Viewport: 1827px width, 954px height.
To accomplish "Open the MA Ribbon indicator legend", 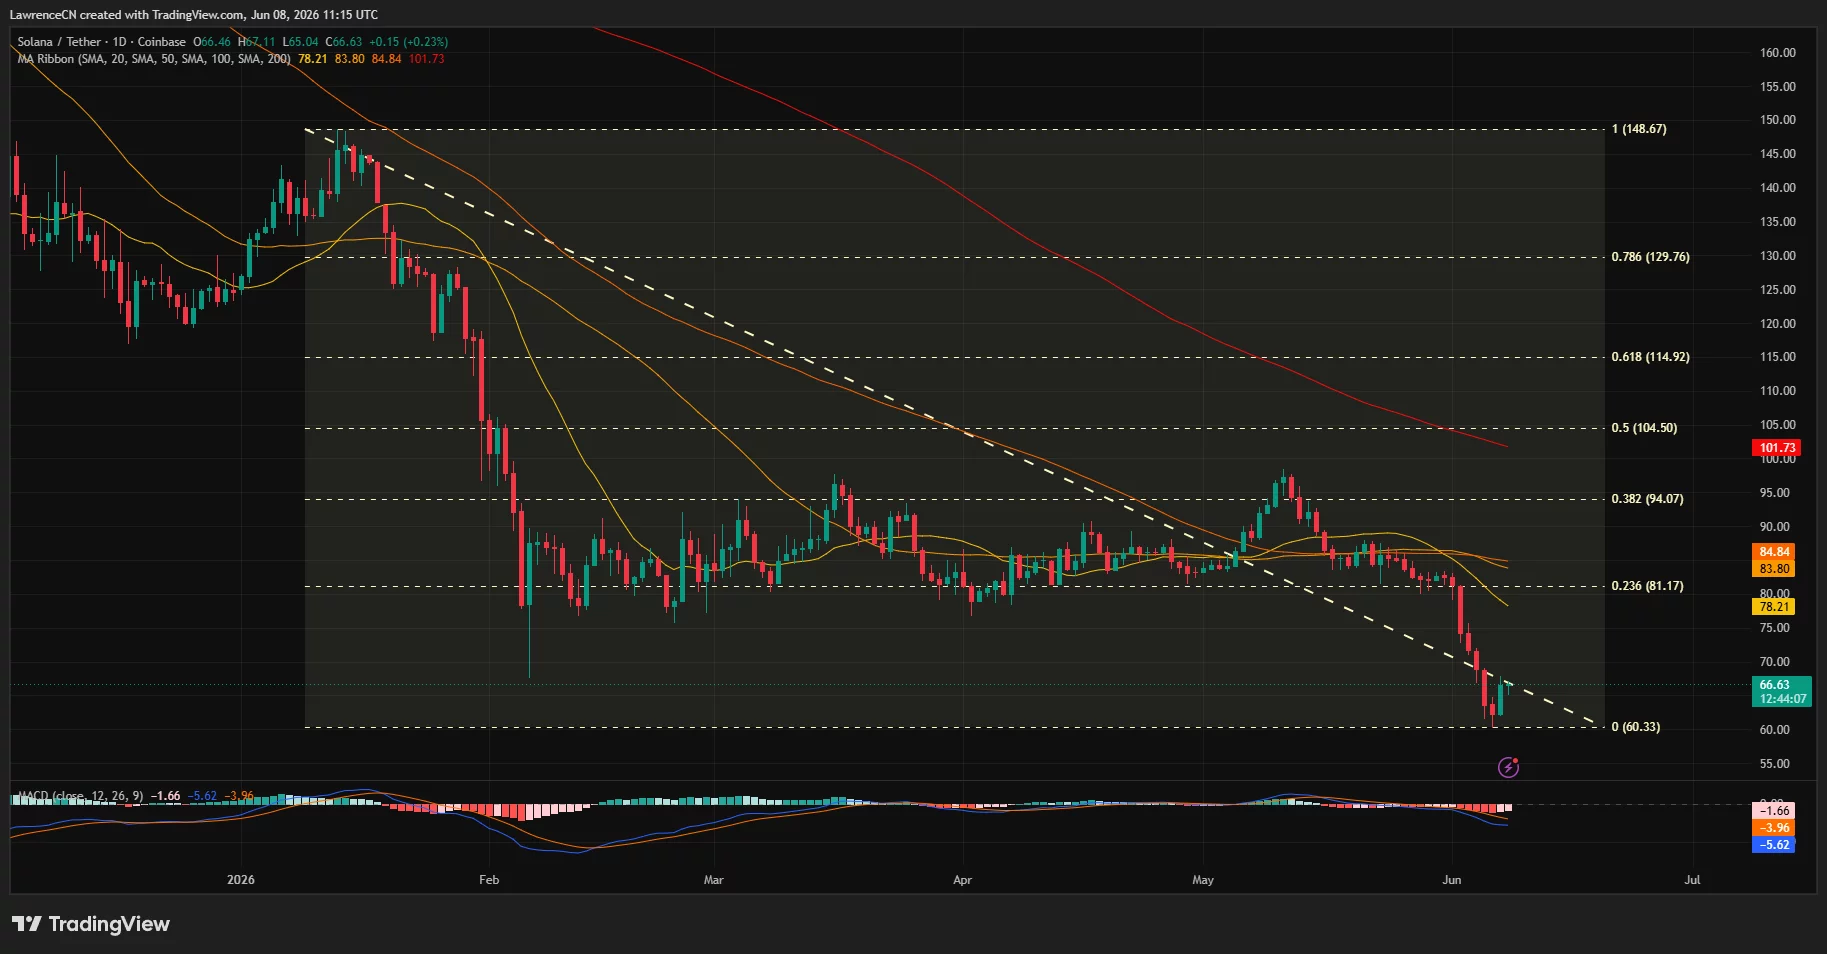I will click(154, 59).
